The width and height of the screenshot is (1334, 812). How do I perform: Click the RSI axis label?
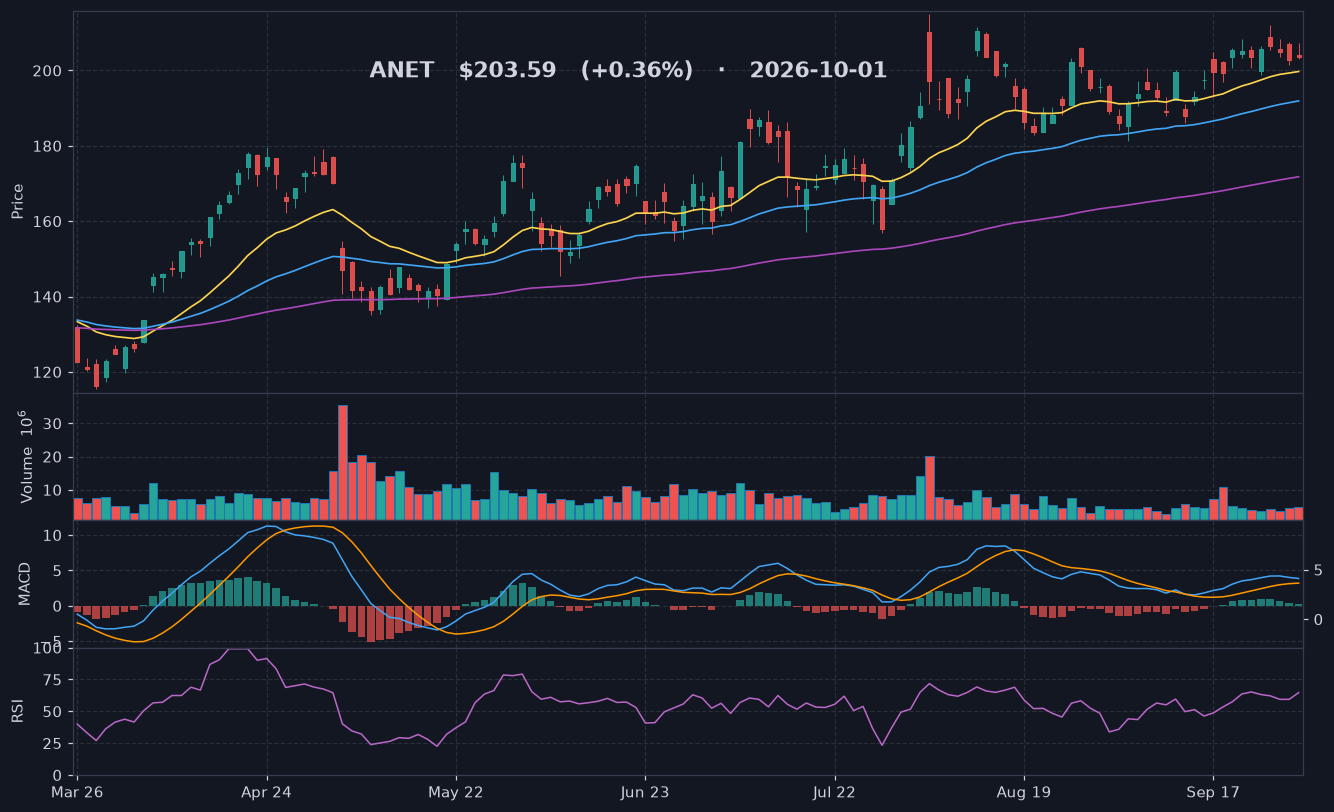tap(17, 711)
